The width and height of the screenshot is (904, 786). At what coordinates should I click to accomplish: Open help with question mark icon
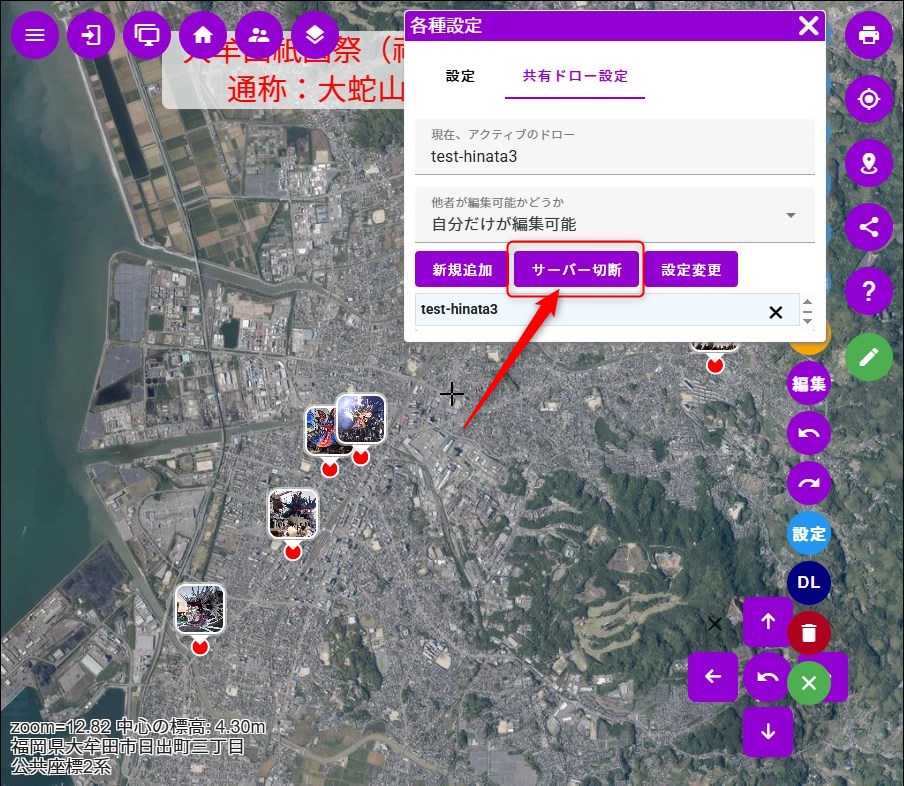pos(868,291)
